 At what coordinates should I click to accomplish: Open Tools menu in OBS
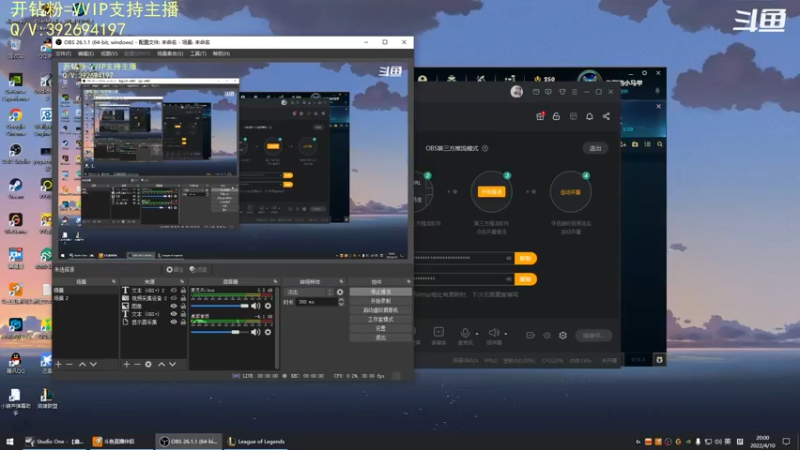(x=198, y=54)
